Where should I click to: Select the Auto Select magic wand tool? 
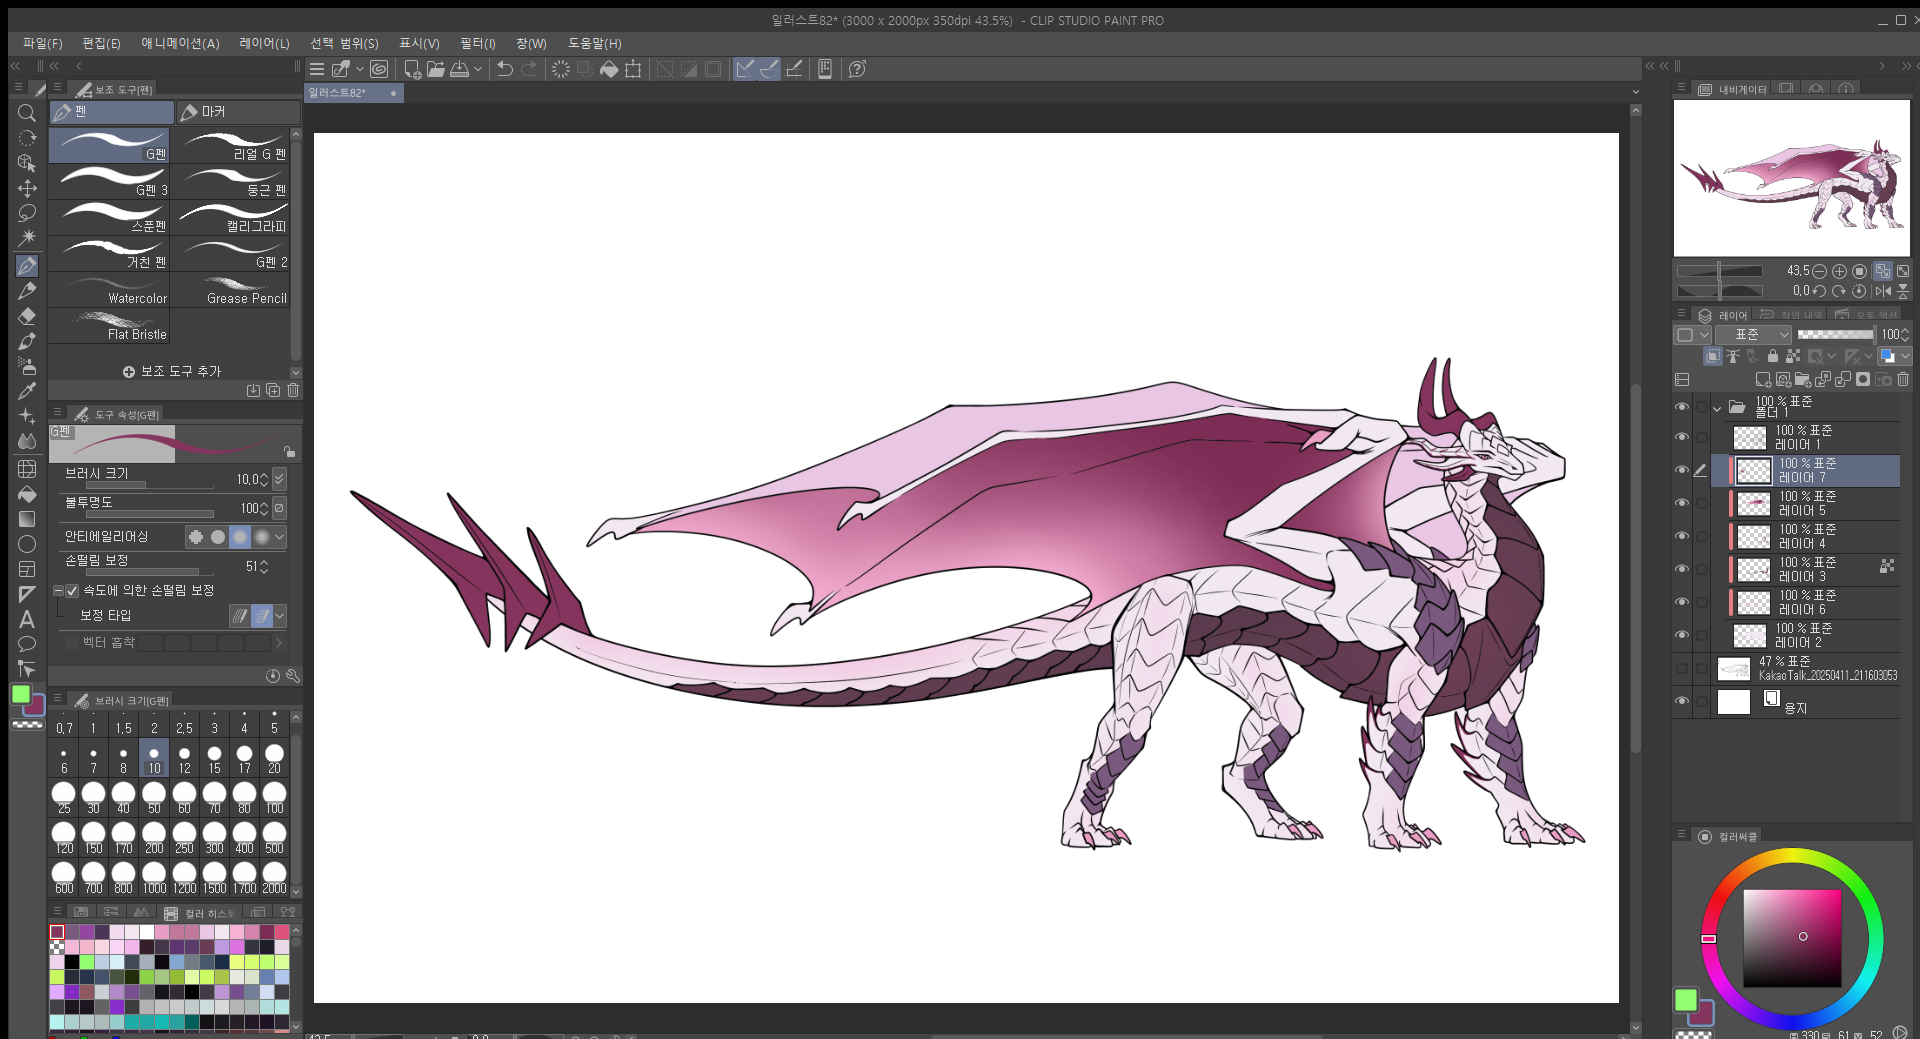(27, 238)
